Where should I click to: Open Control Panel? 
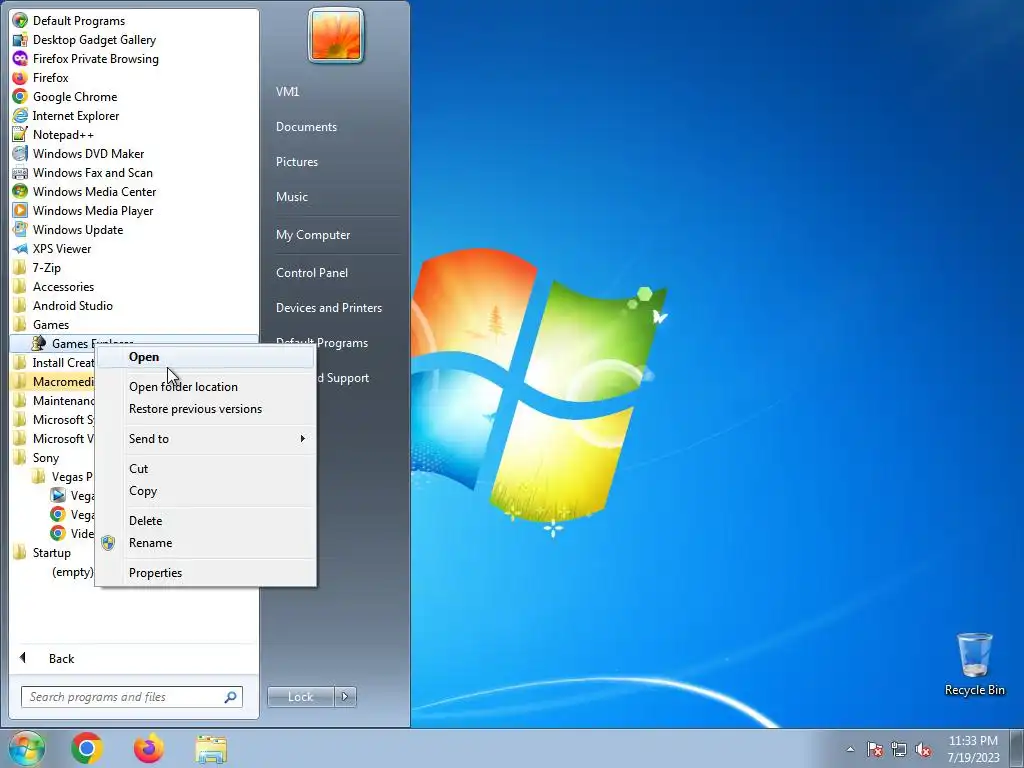[x=312, y=273]
